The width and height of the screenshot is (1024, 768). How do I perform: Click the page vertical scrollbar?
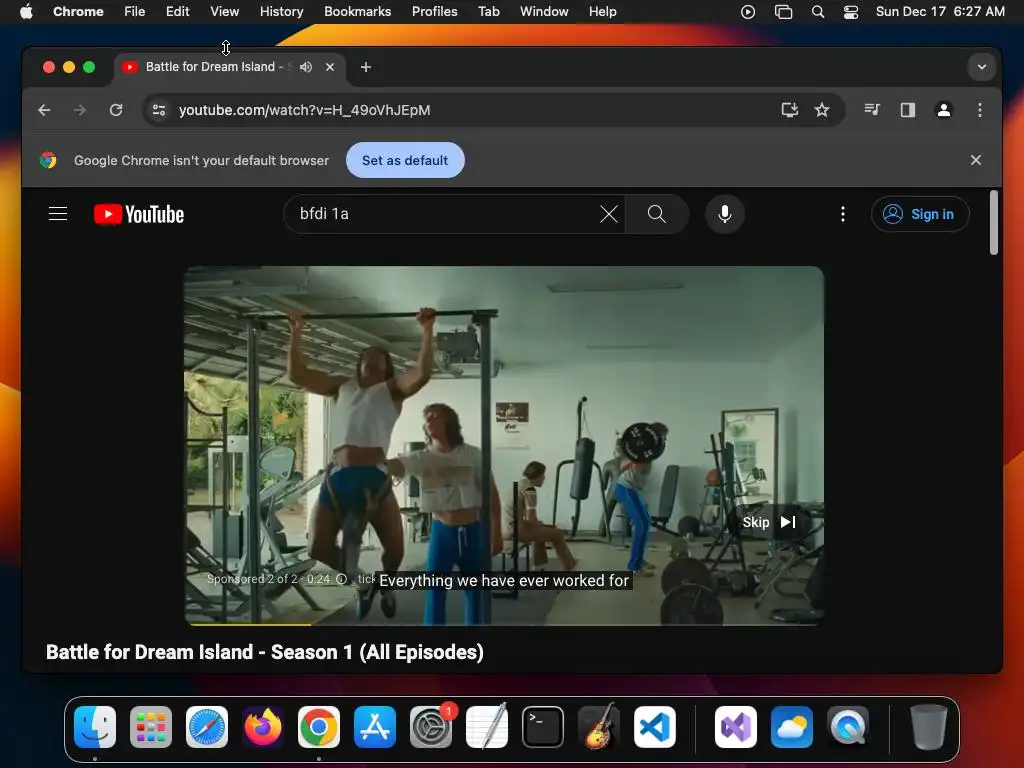993,222
